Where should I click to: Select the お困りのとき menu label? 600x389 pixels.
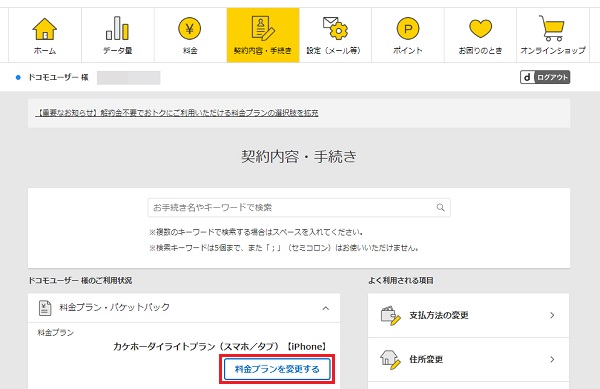tap(480, 50)
